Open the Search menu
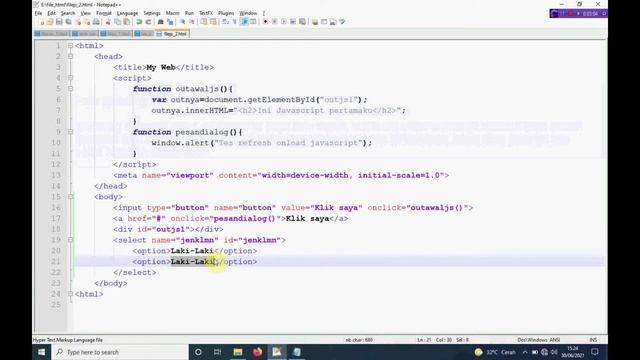This screenshot has height=360, width=640. point(68,13)
